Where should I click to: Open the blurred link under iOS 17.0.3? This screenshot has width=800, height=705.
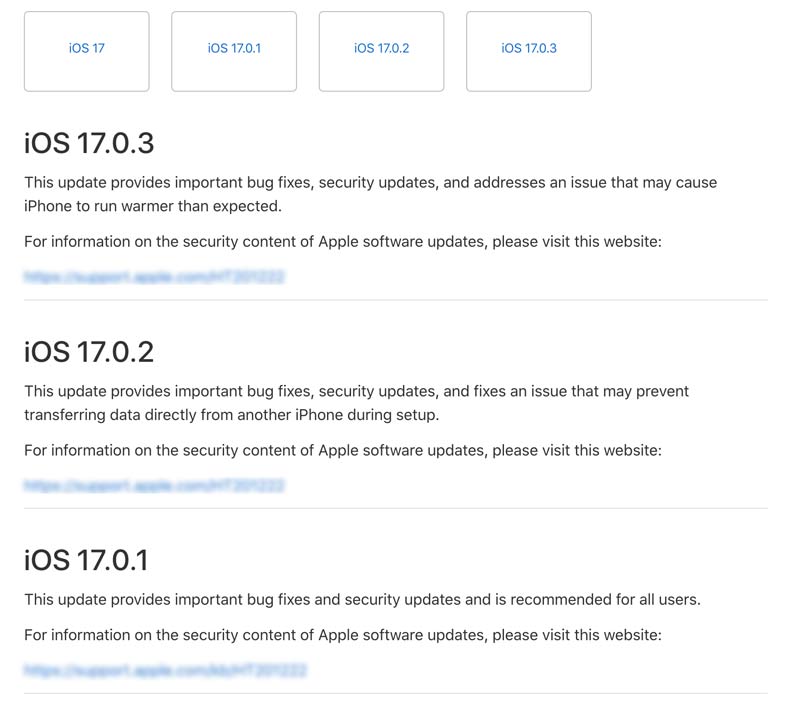coord(154,276)
